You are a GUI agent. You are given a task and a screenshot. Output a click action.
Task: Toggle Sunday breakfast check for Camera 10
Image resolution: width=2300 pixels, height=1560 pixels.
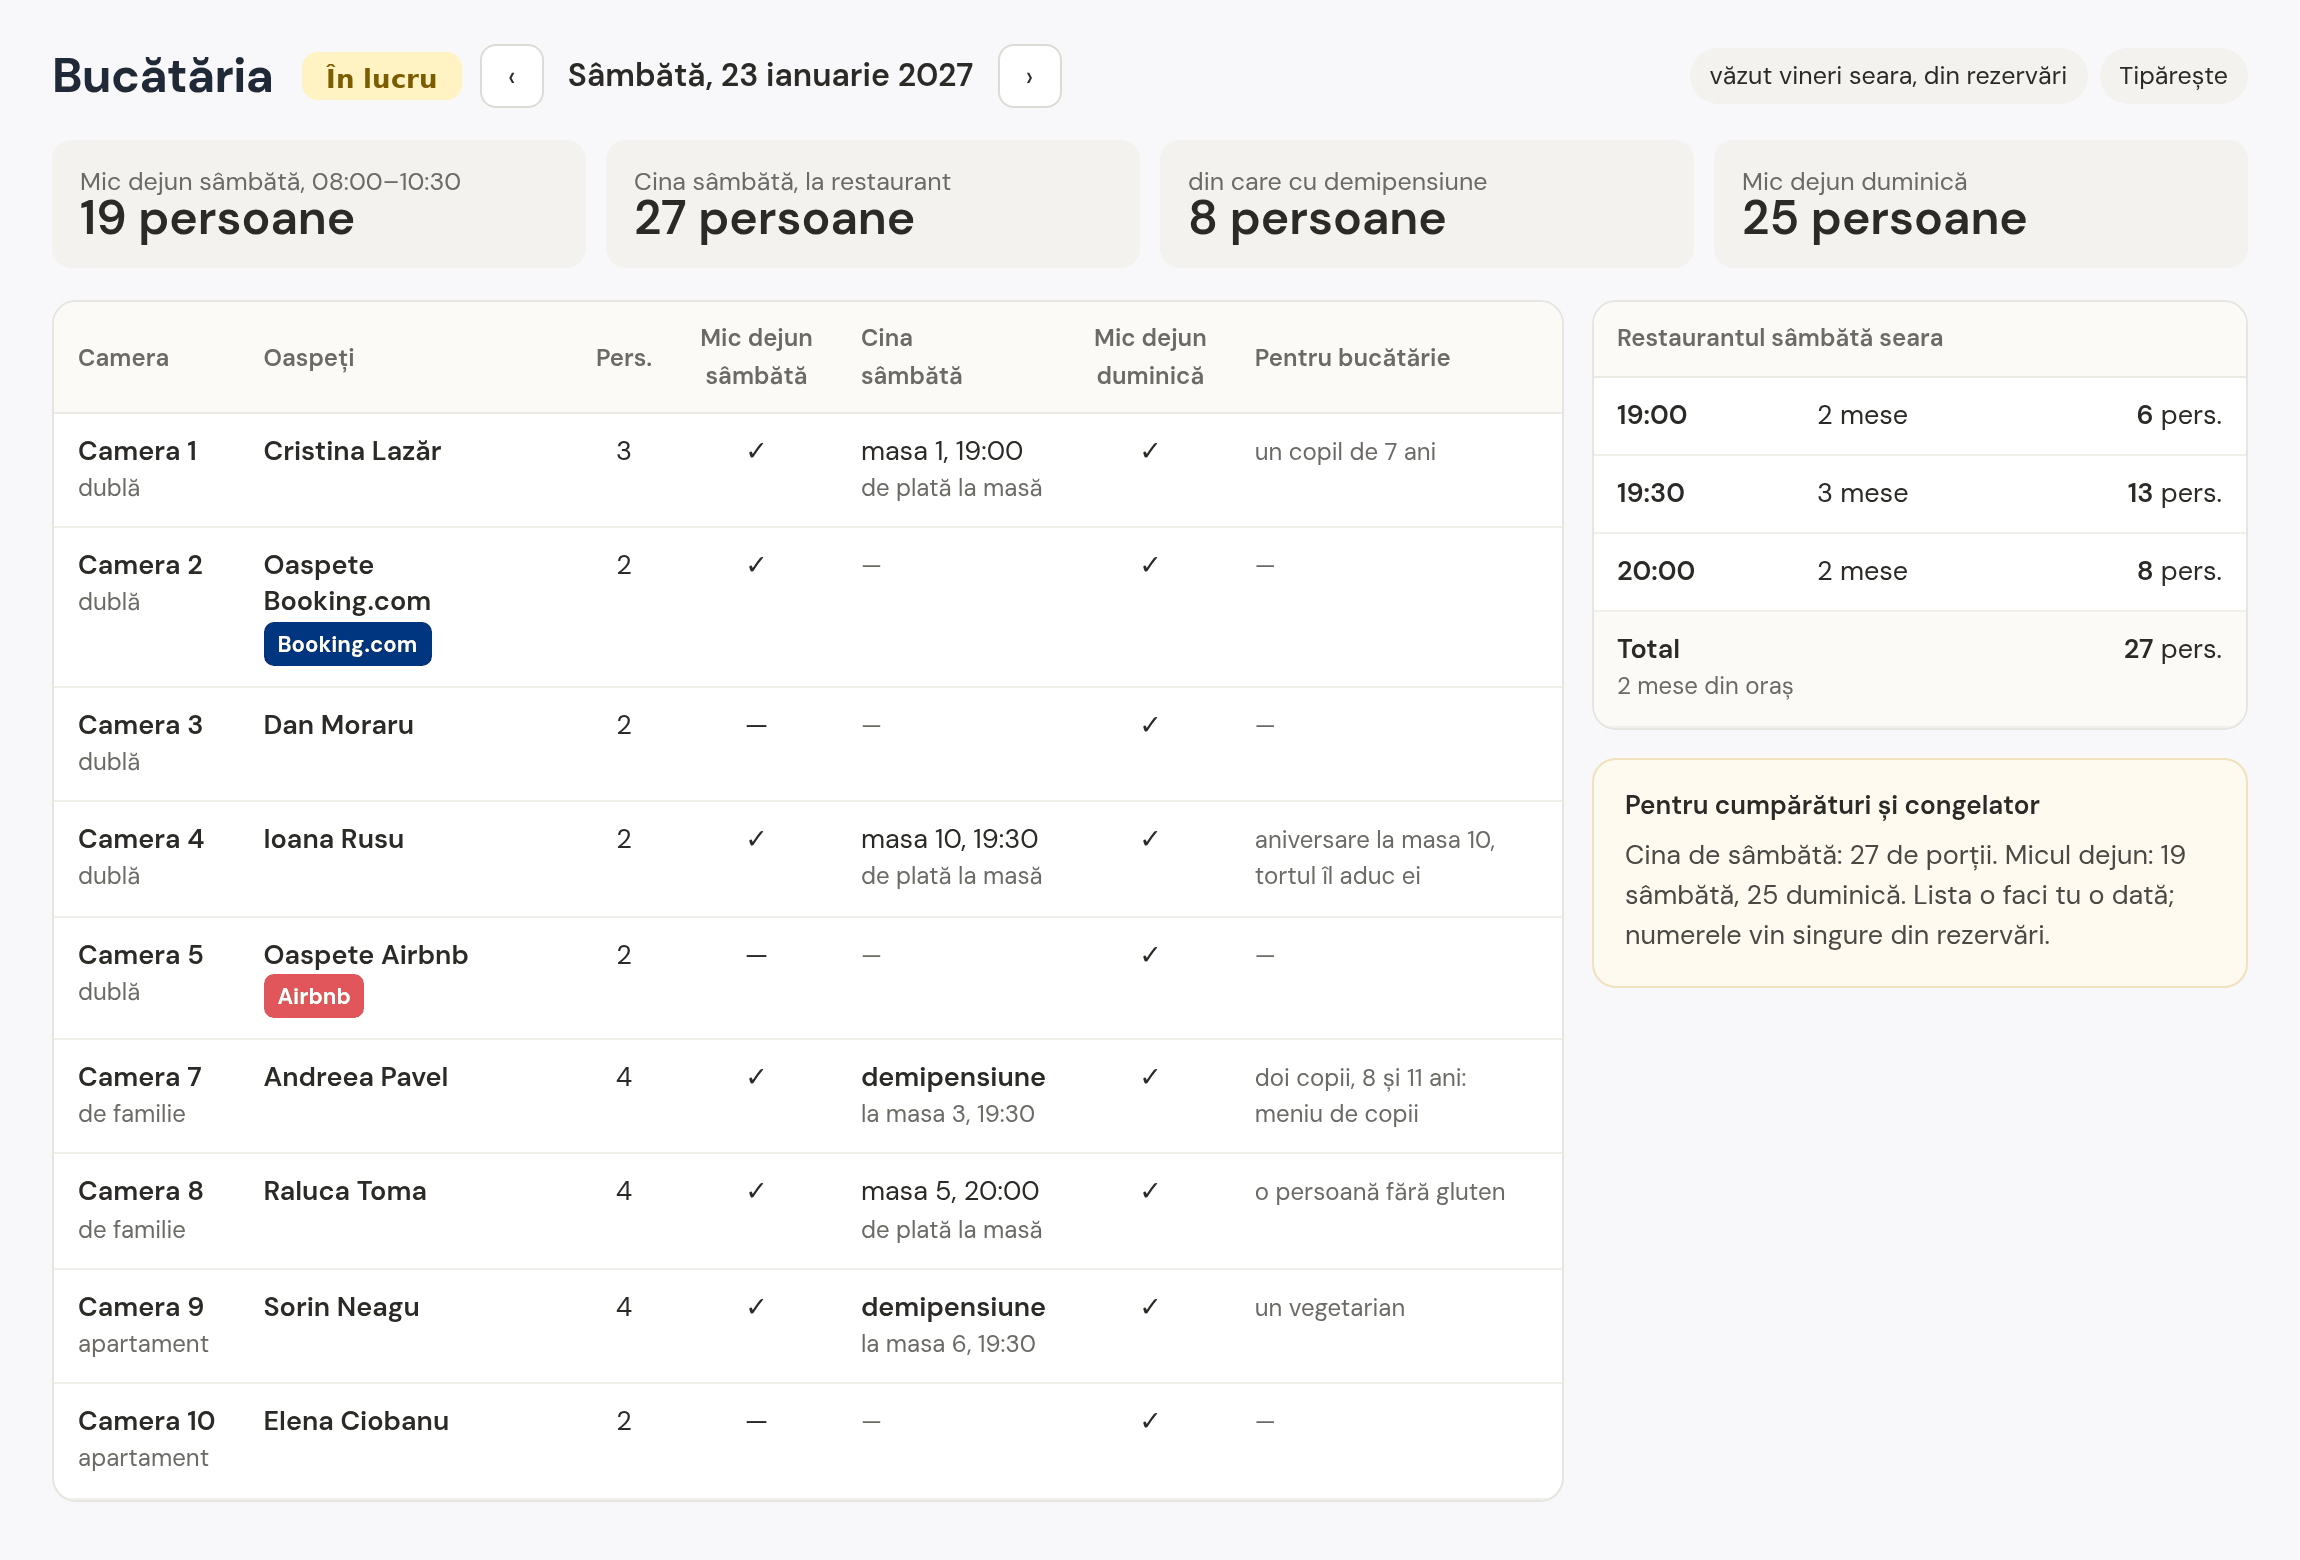1150,1421
